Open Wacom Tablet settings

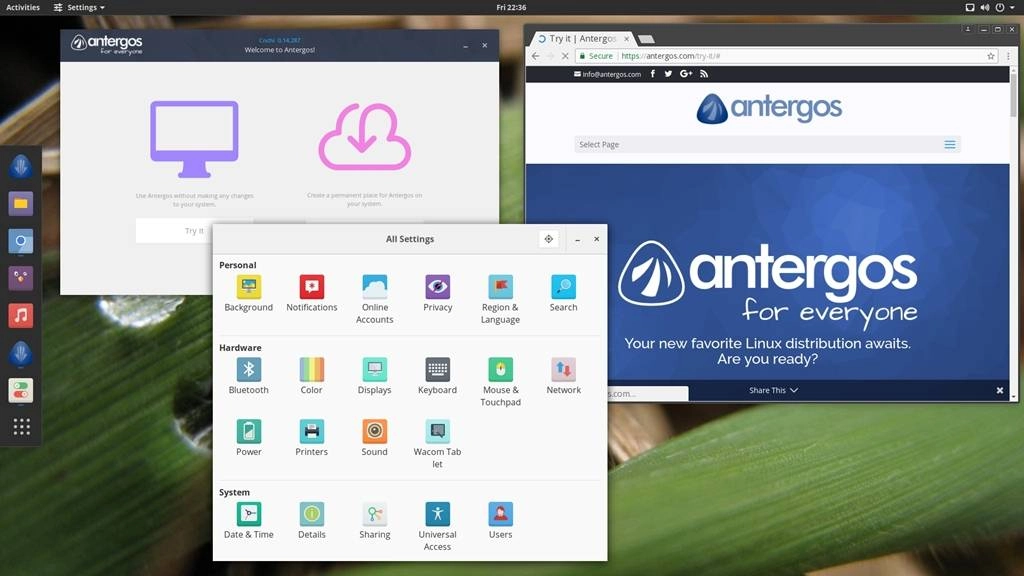click(438, 444)
